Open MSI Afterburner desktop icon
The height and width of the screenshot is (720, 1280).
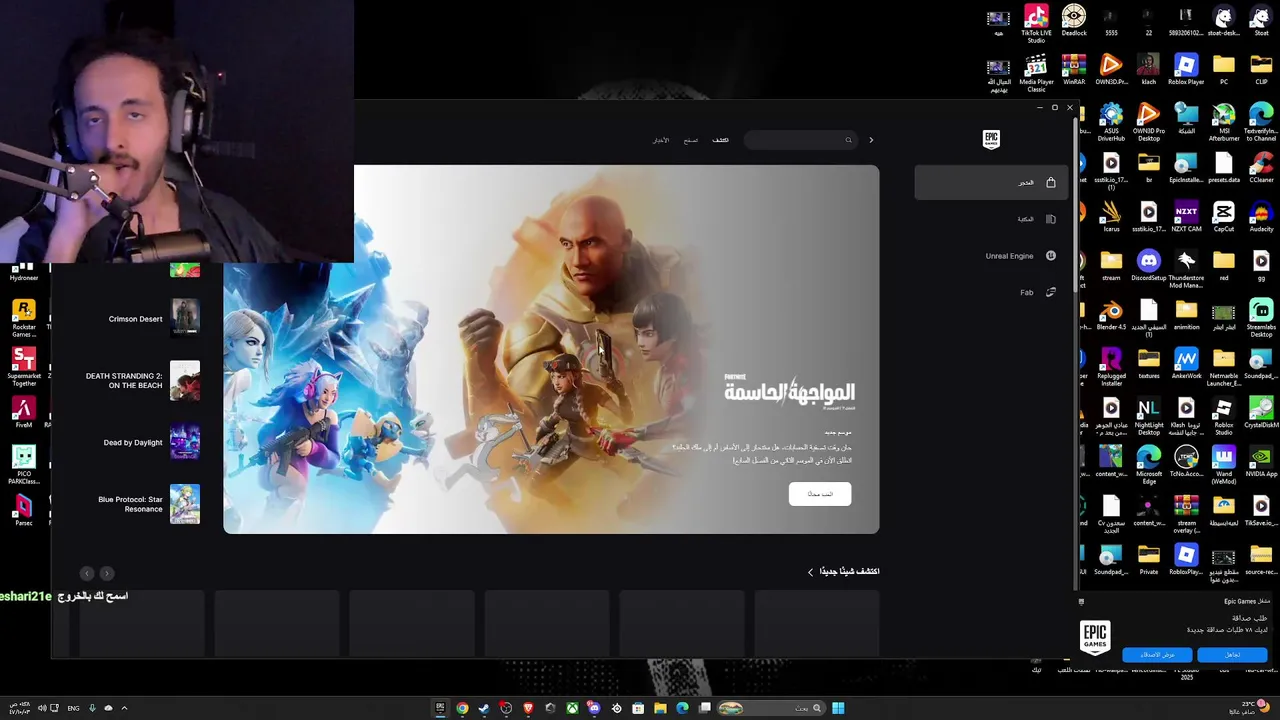point(1224,122)
